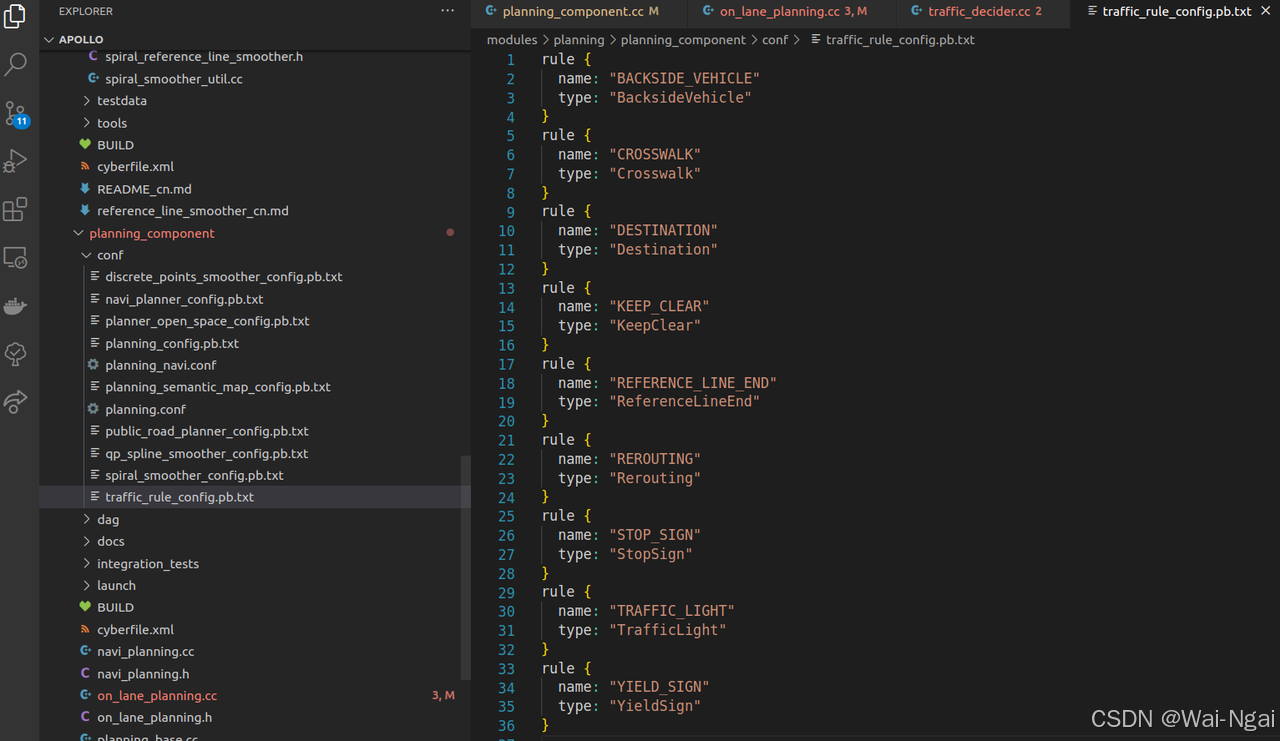Open the Remote Explorer sidebar
The height and width of the screenshot is (741, 1280).
[x=15, y=257]
